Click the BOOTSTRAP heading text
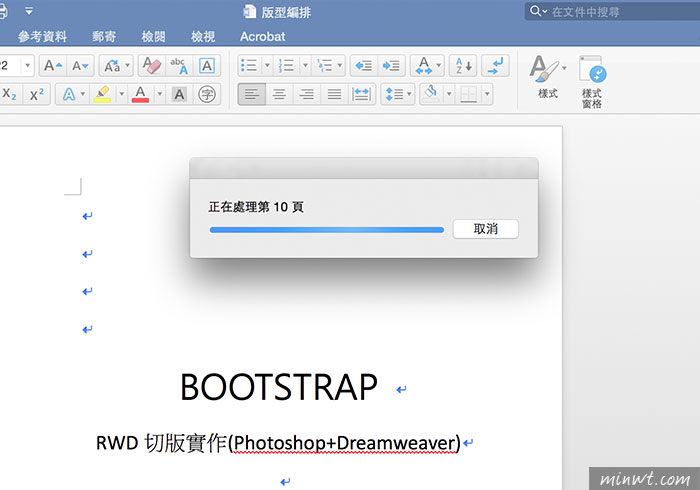The width and height of the screenshot is (700, 490). (279, 387)
